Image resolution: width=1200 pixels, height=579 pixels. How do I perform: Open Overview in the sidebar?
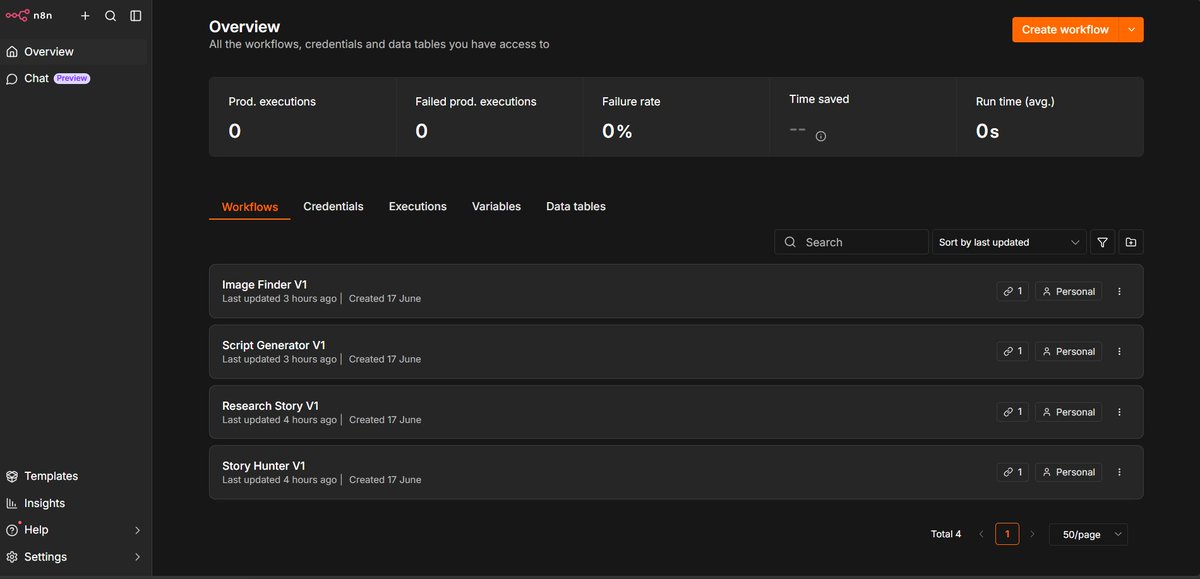tap(75, 51)
